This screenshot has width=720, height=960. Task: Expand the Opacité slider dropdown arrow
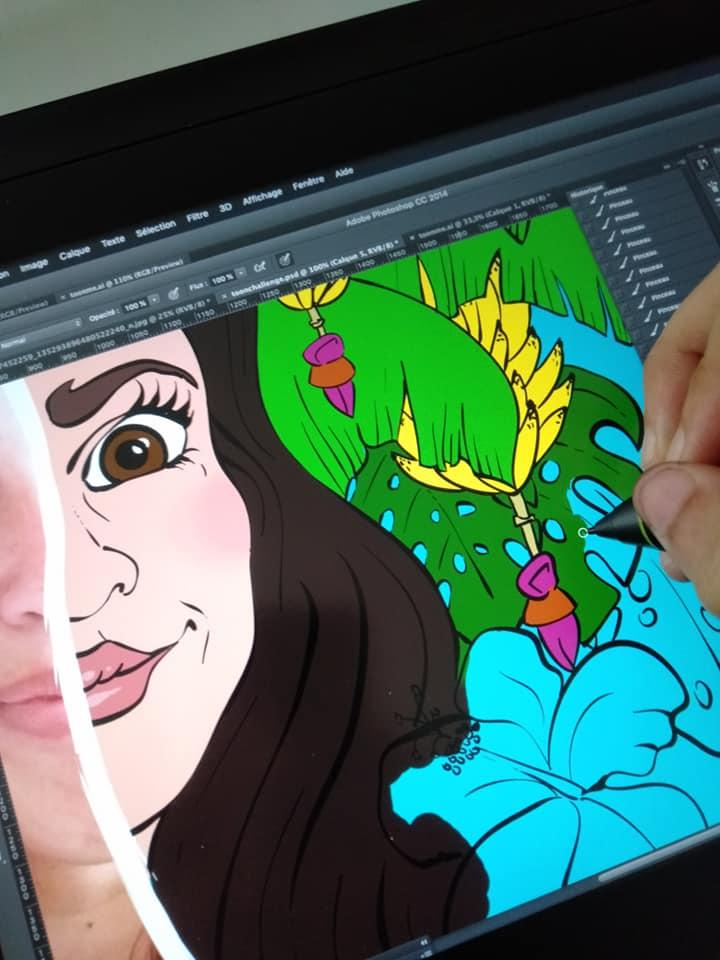click(x=155, y=299)
